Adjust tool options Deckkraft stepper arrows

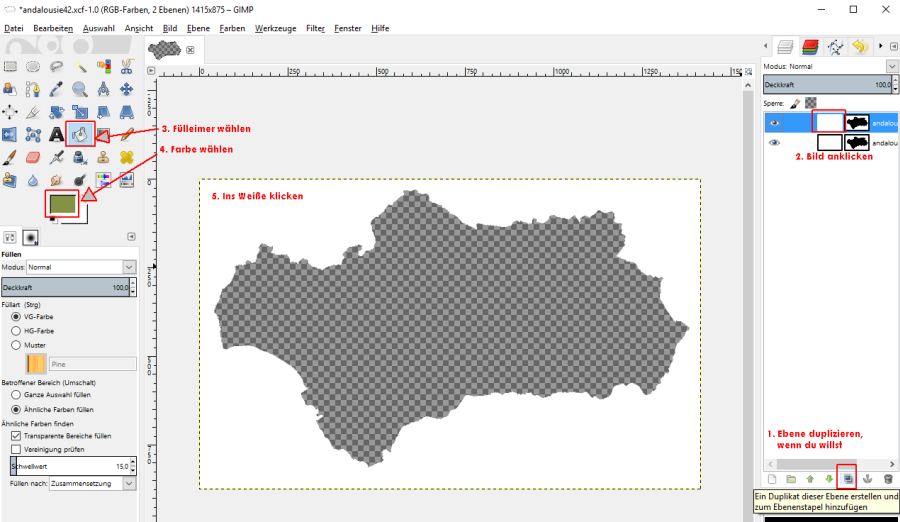click(x=133, y=287)
